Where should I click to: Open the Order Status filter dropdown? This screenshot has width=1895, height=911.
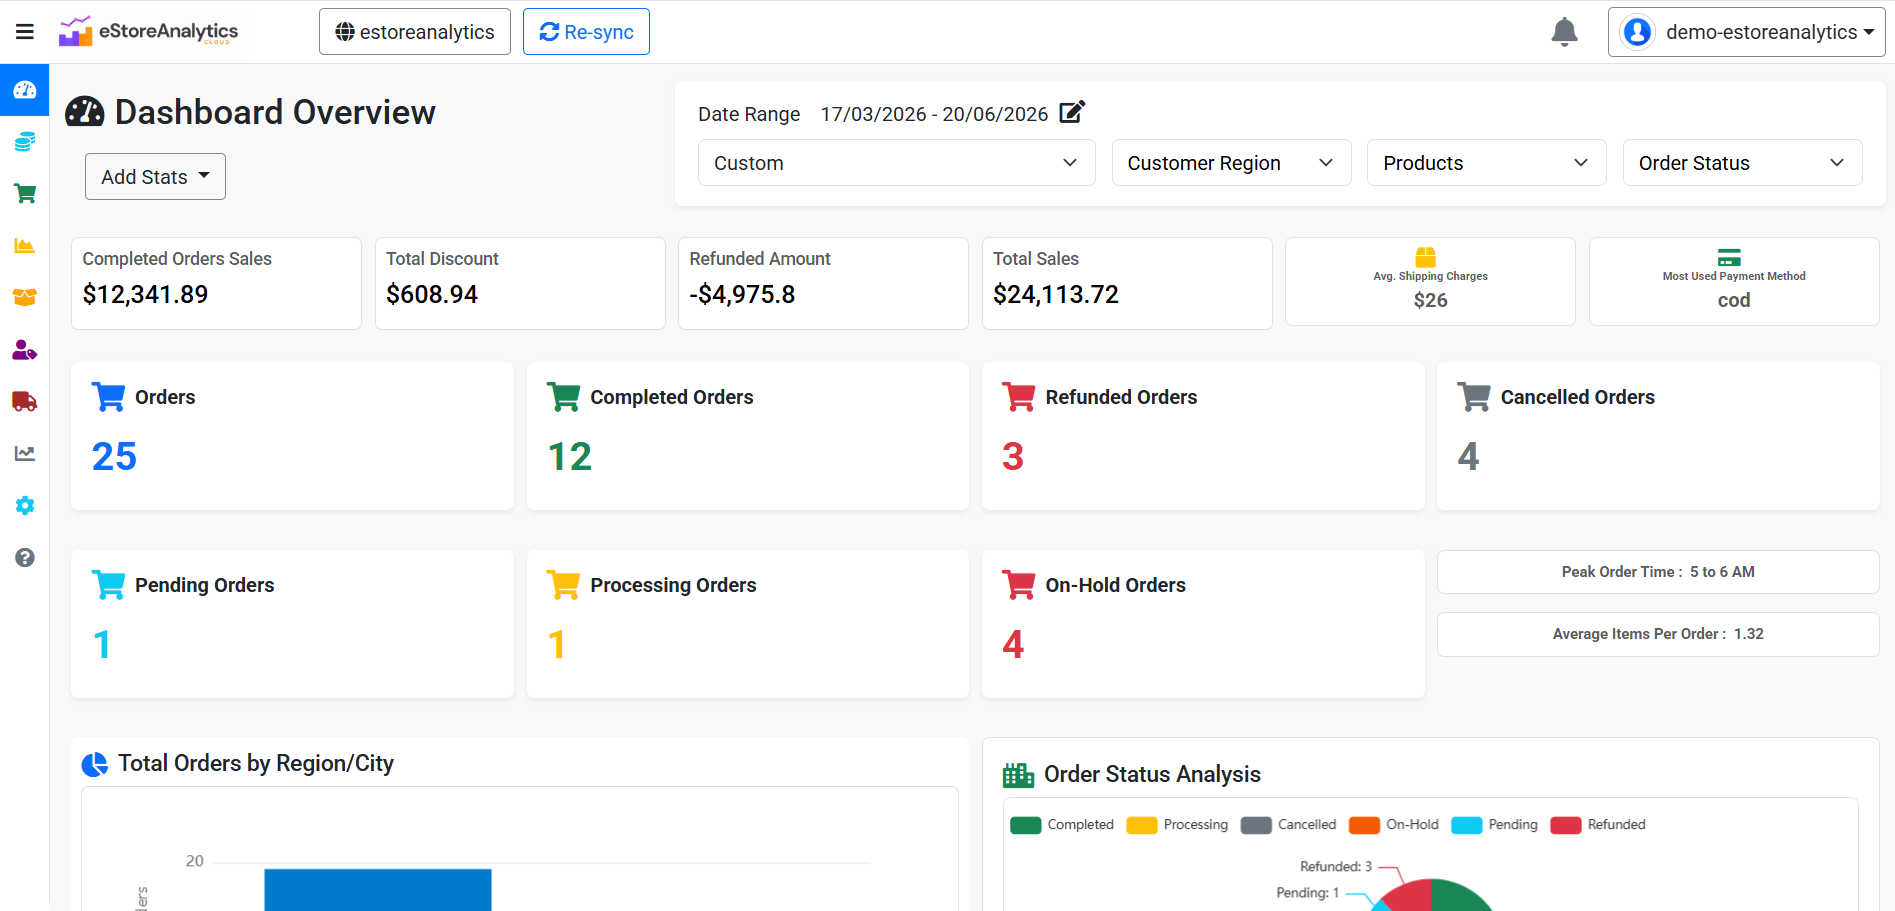tap(1742, 163)
